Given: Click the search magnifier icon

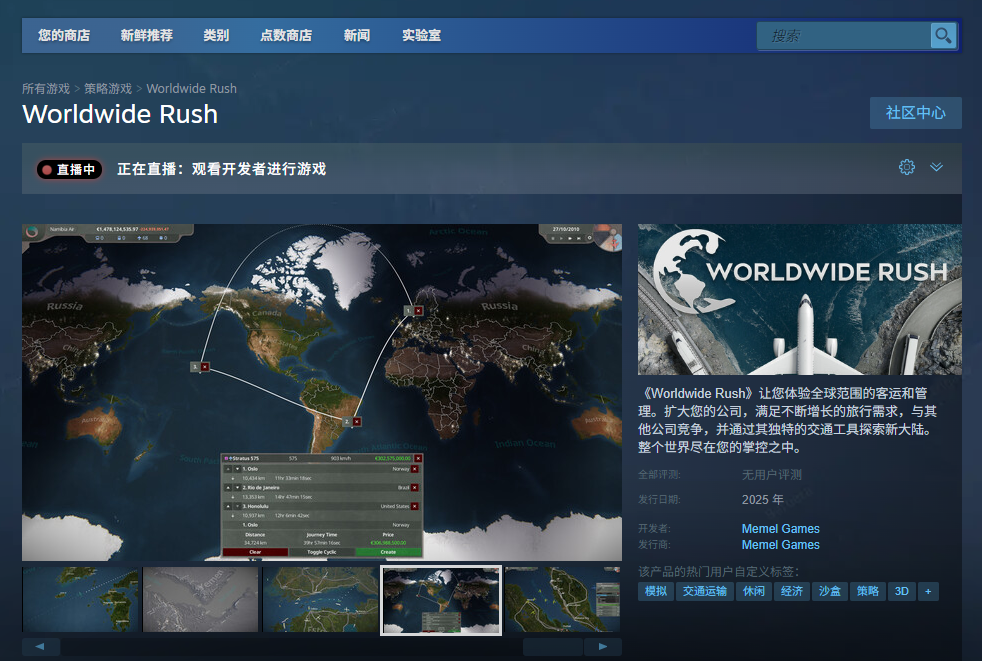Looking at the screenshot, I should [941, 35].
